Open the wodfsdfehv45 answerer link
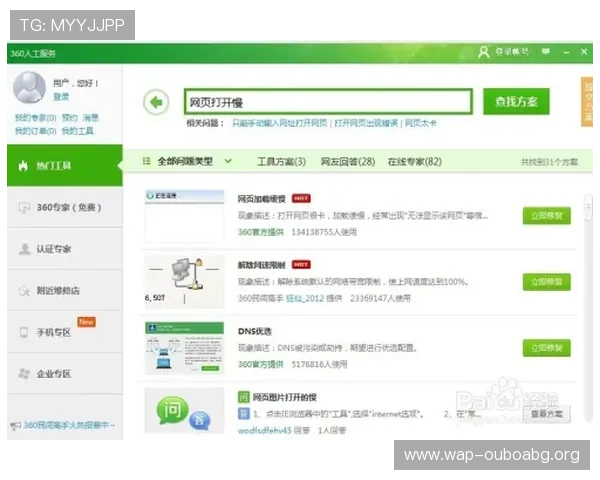Image resolution: width=600 pixels, height=480 pixels. coord(265,431)
